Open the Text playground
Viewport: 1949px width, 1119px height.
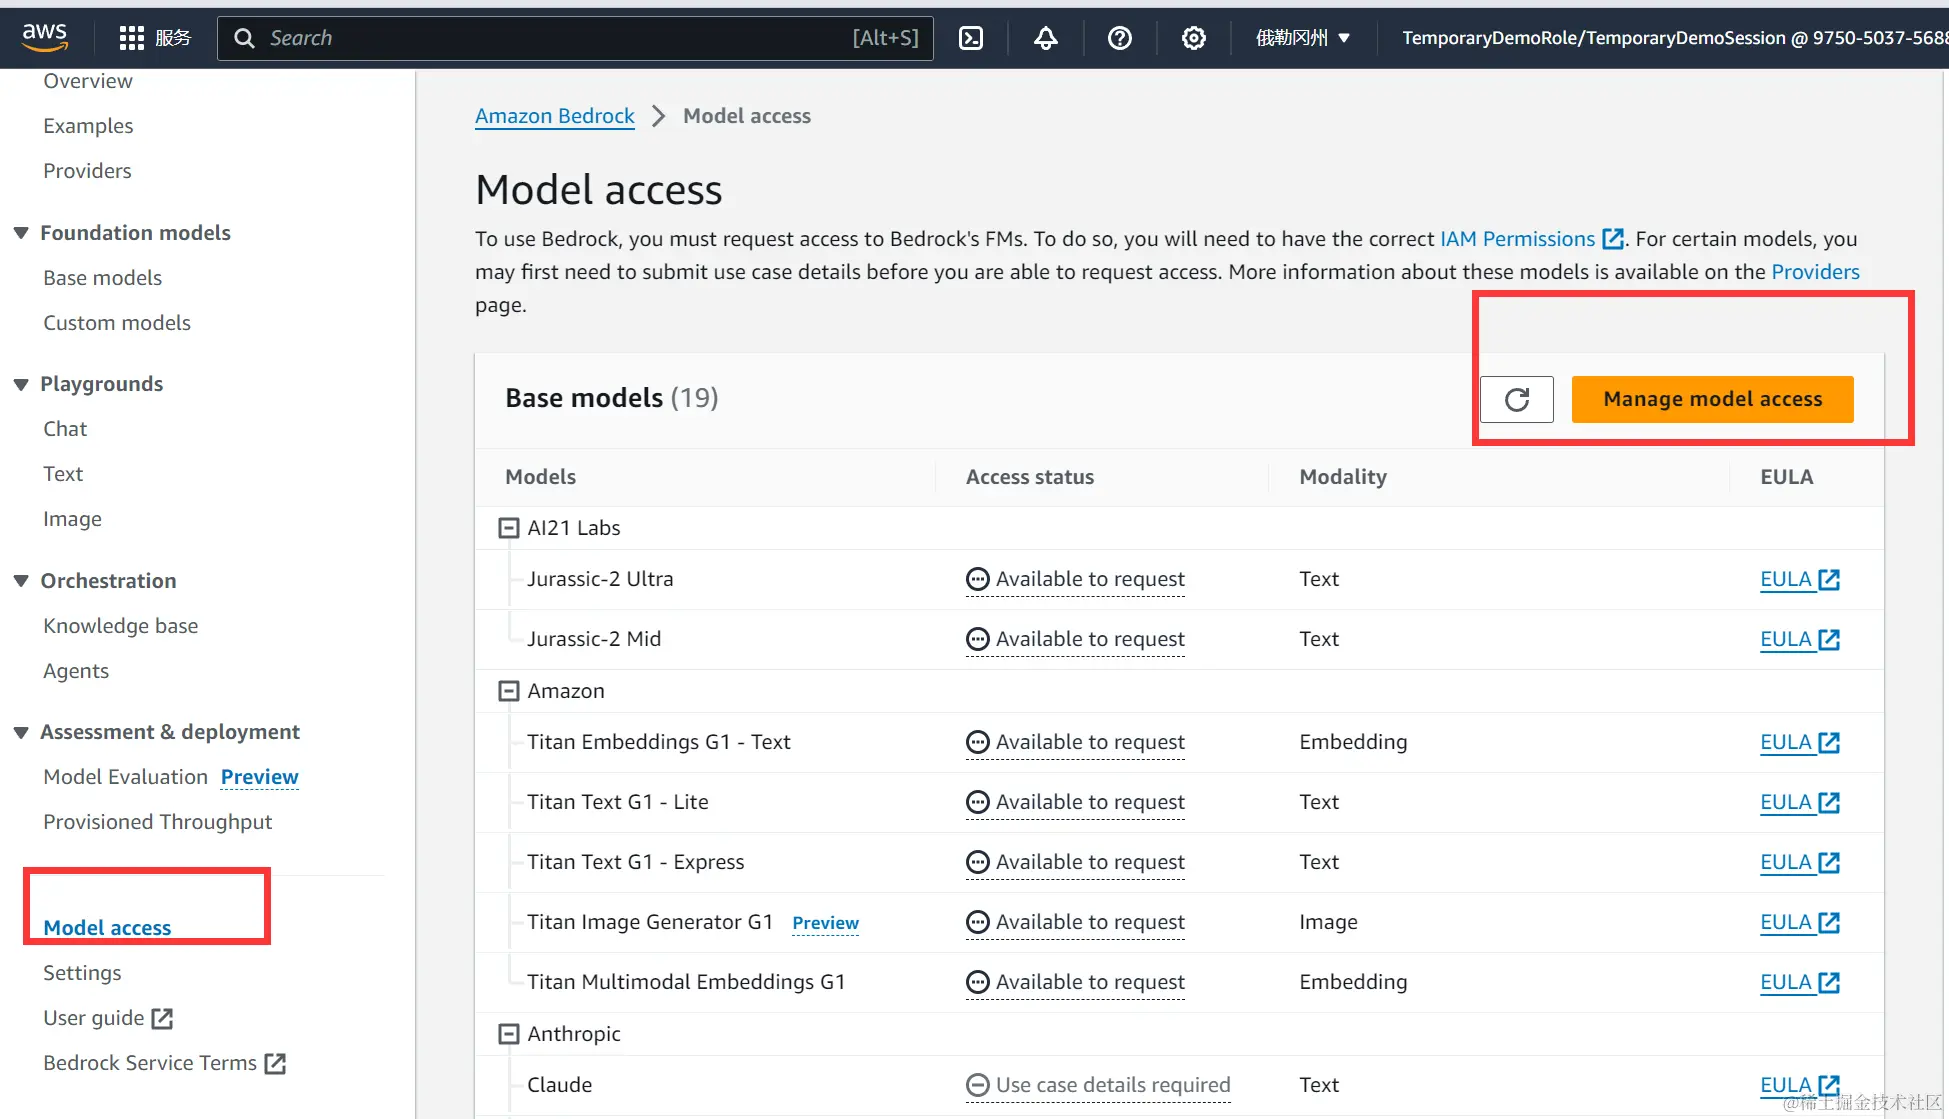point(63,474)
